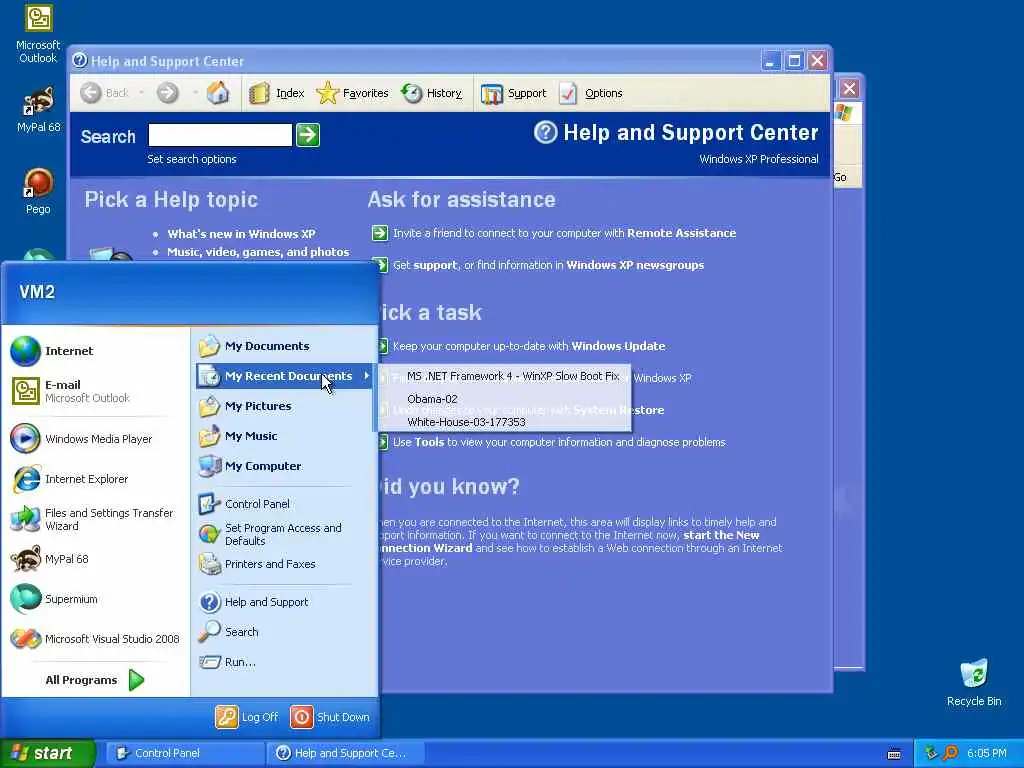Click Remote Assistance invitation link
1024x768 pixels.
564,233
